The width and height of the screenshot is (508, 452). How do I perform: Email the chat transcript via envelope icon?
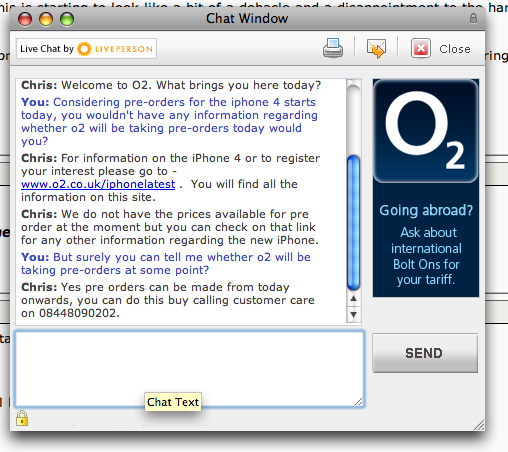(376, 49)
